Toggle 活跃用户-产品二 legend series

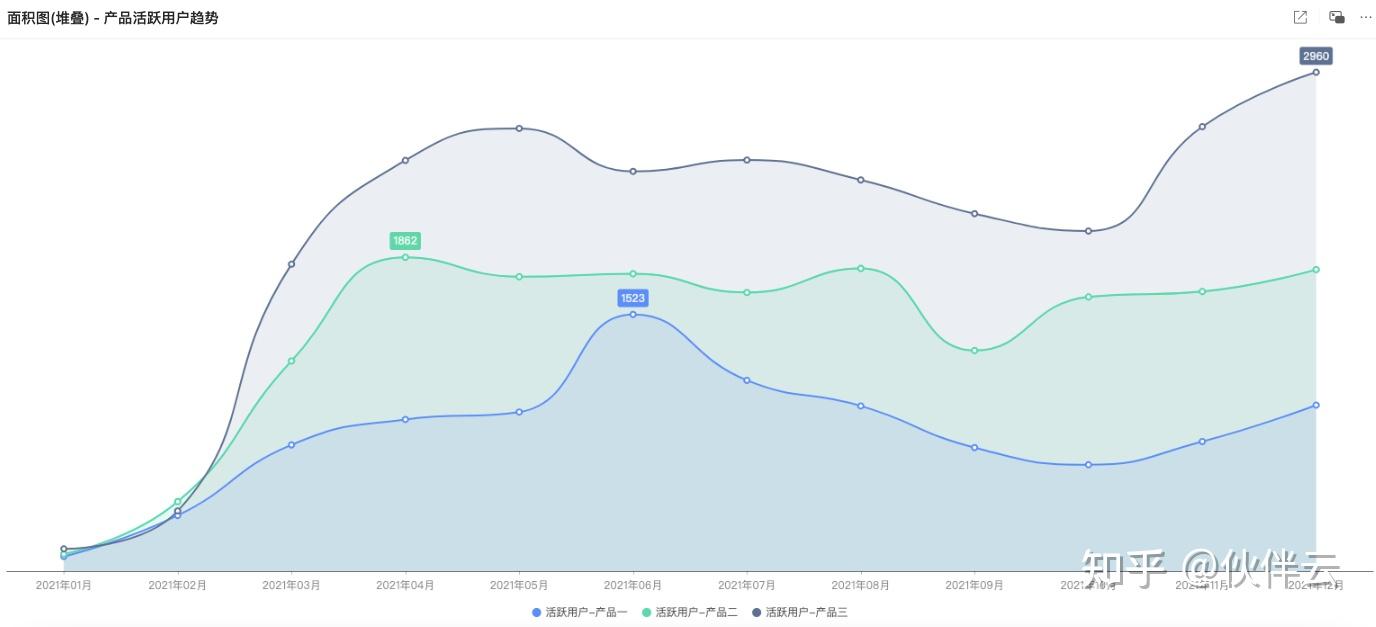690,612
